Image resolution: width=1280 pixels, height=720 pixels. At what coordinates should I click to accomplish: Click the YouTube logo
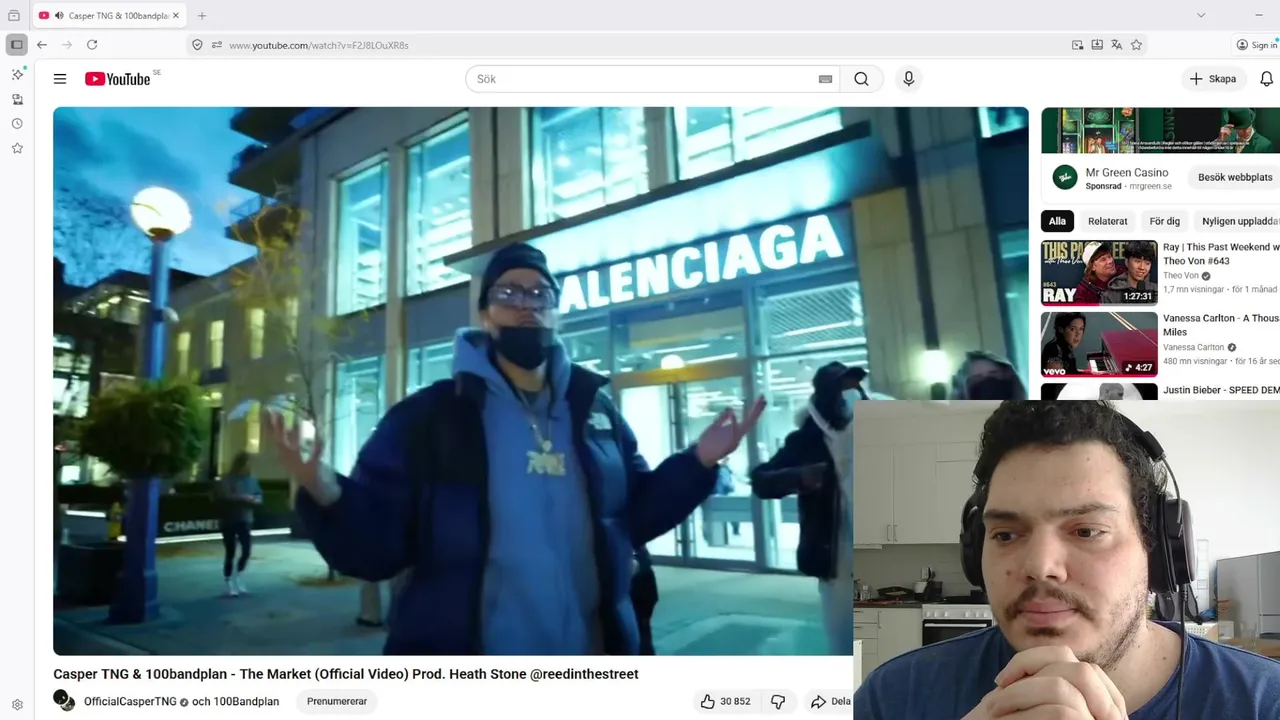118,79
